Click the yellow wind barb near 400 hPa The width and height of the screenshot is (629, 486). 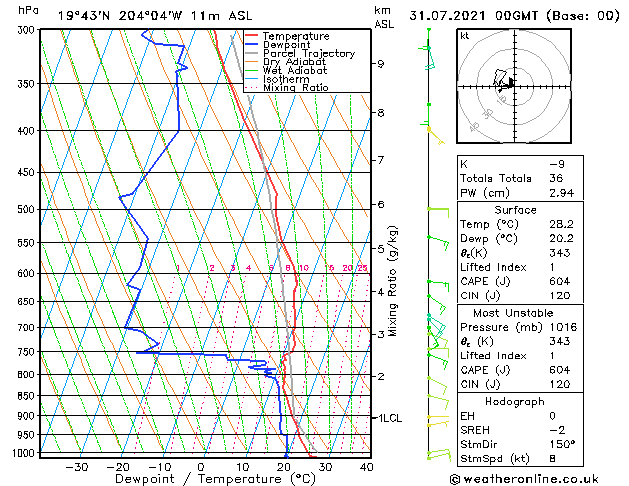[x=435, y=136]
